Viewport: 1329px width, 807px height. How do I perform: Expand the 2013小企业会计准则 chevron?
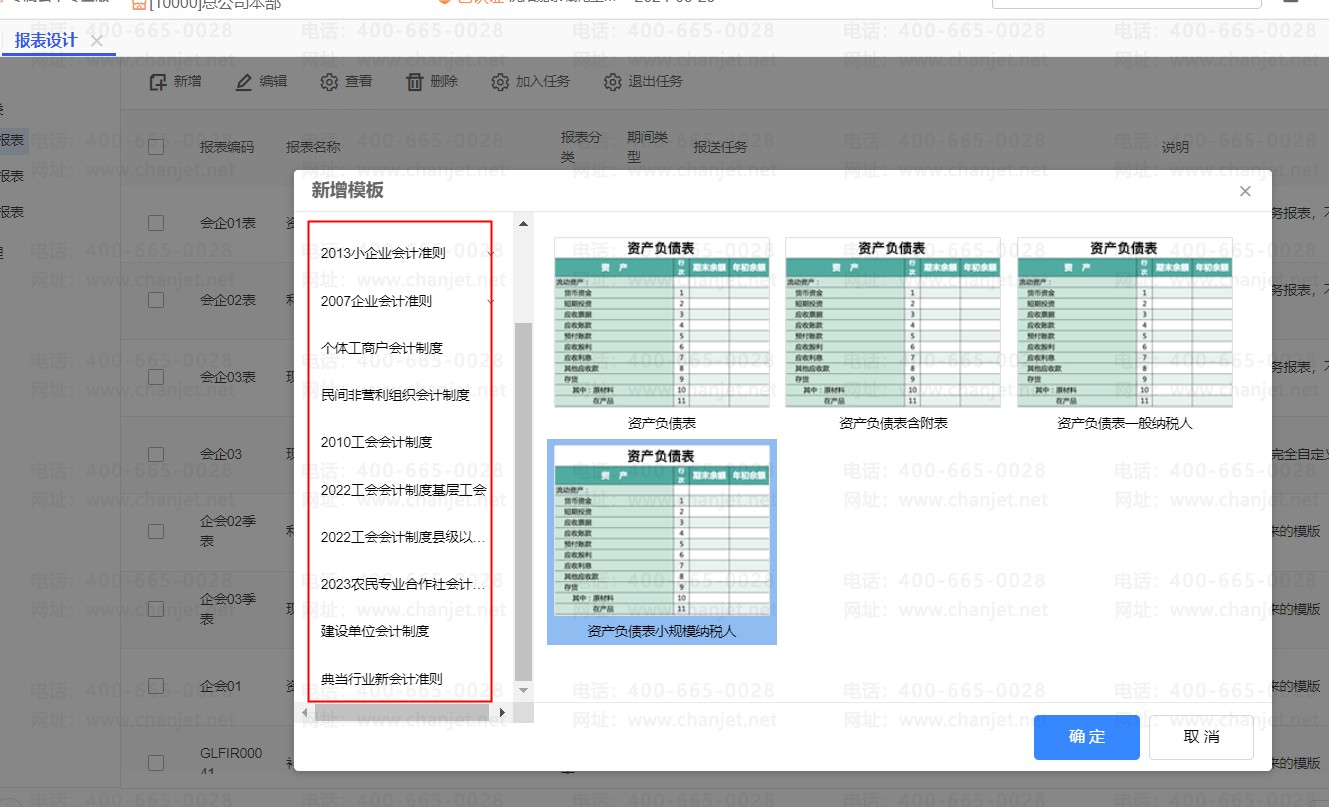coord(490,254)
